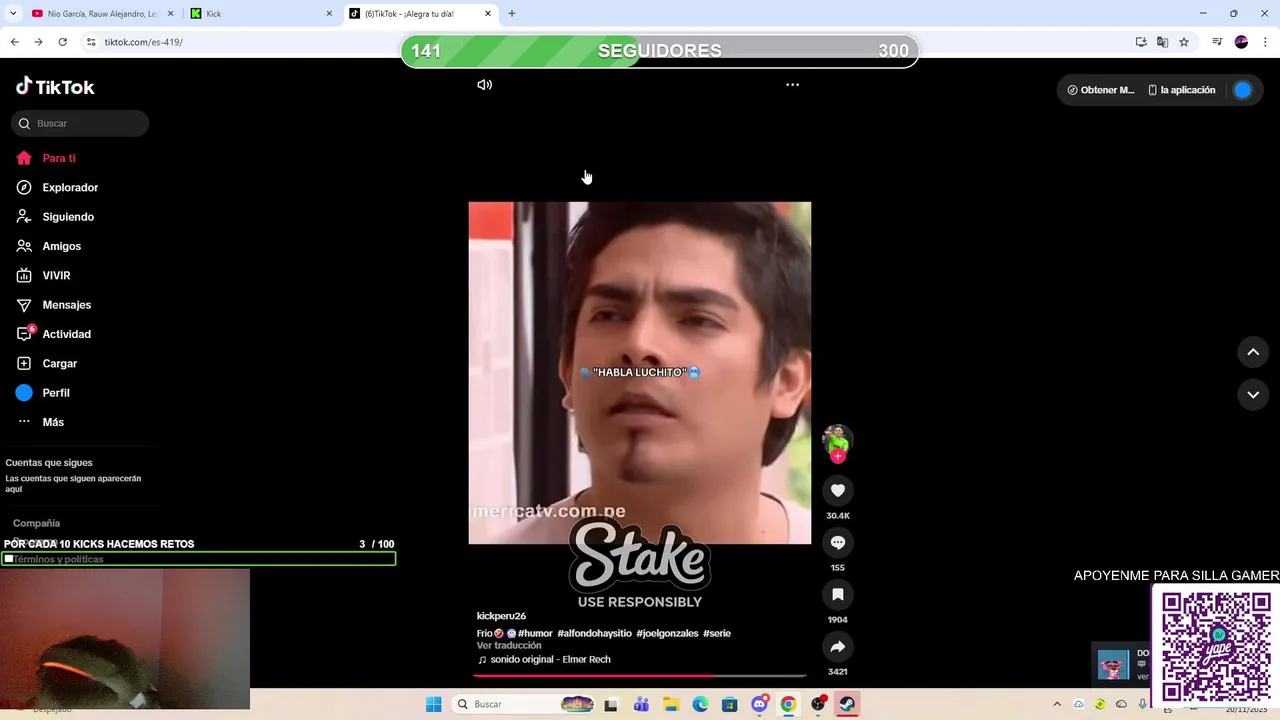Viewport: 1280px width, 720px height.
Task: Open the browser media control icon
Action: pos(1217,42)
